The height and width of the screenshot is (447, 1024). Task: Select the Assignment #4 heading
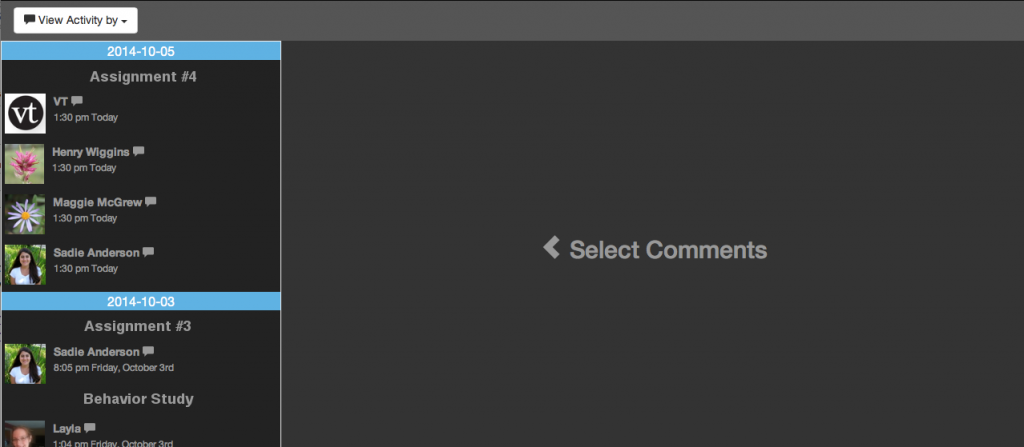[143, 76]
